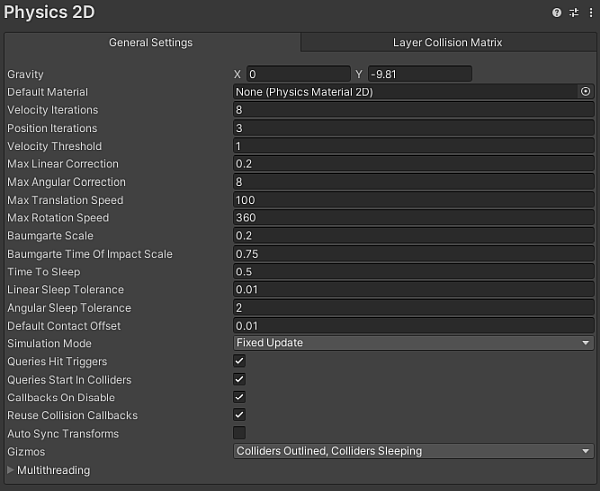Disable Callbacks On Disable checkbox
600x491 pixels.
(239, 397)
